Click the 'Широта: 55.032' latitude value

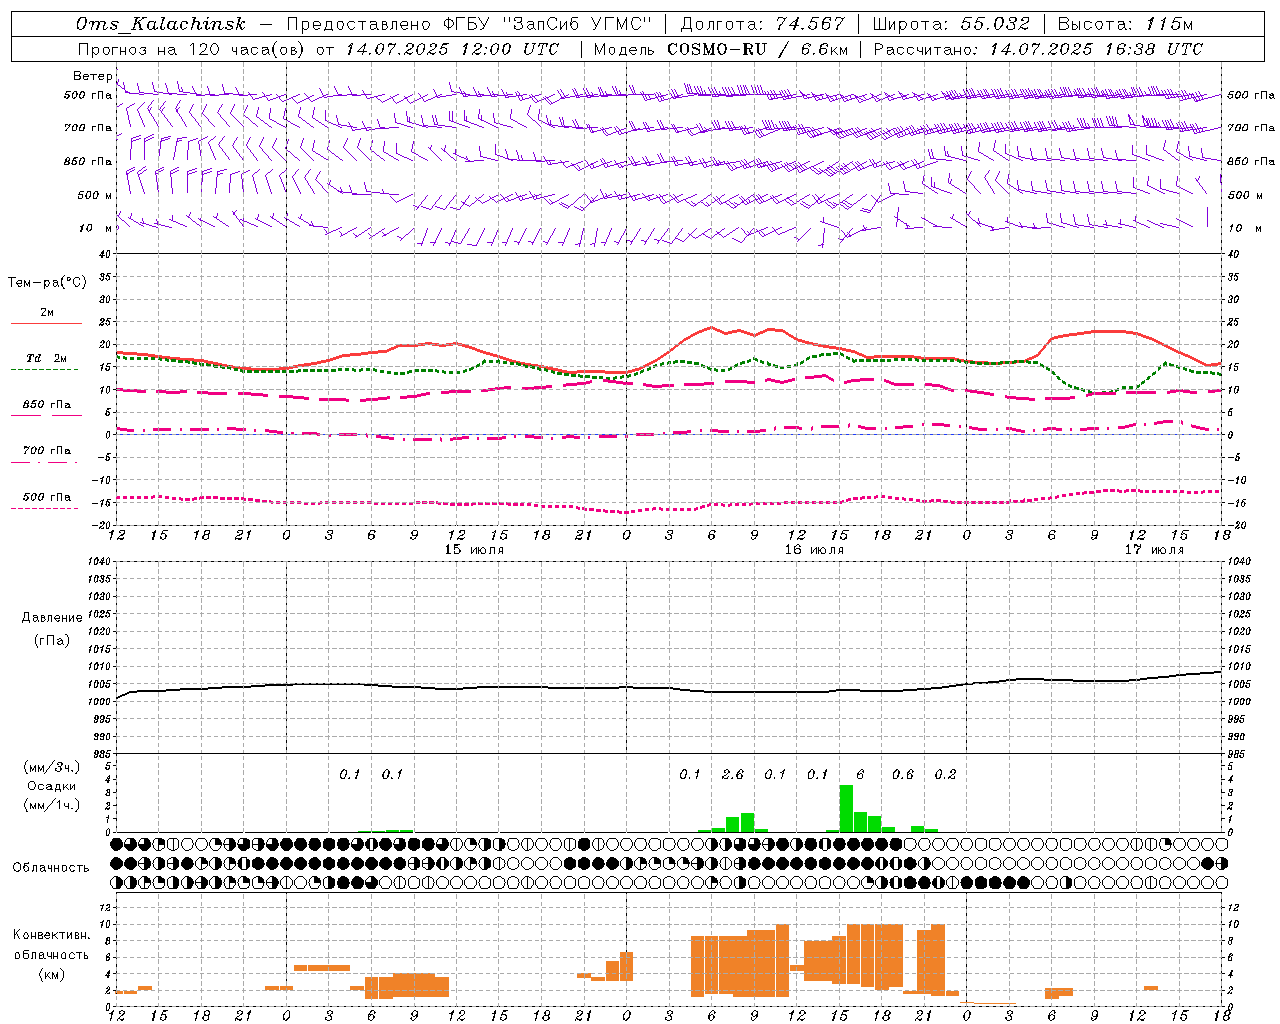coord(952,24)
